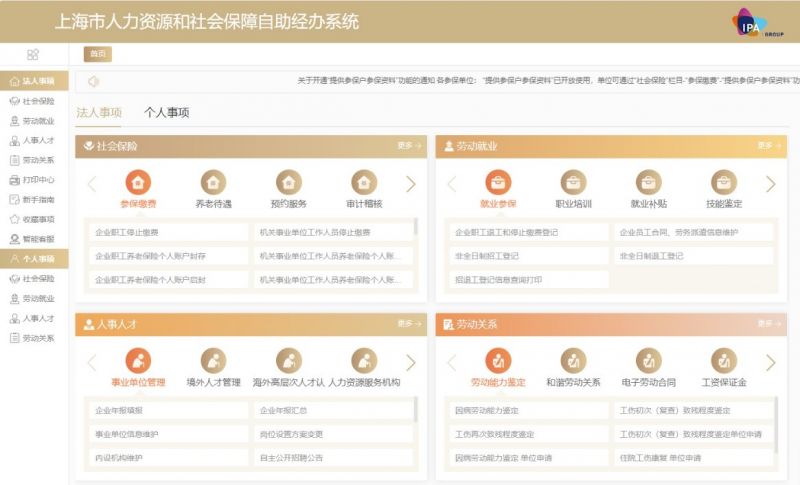Open 非全日制招工登记
This screenshot has height=485, width=800.
pos(529,256)
